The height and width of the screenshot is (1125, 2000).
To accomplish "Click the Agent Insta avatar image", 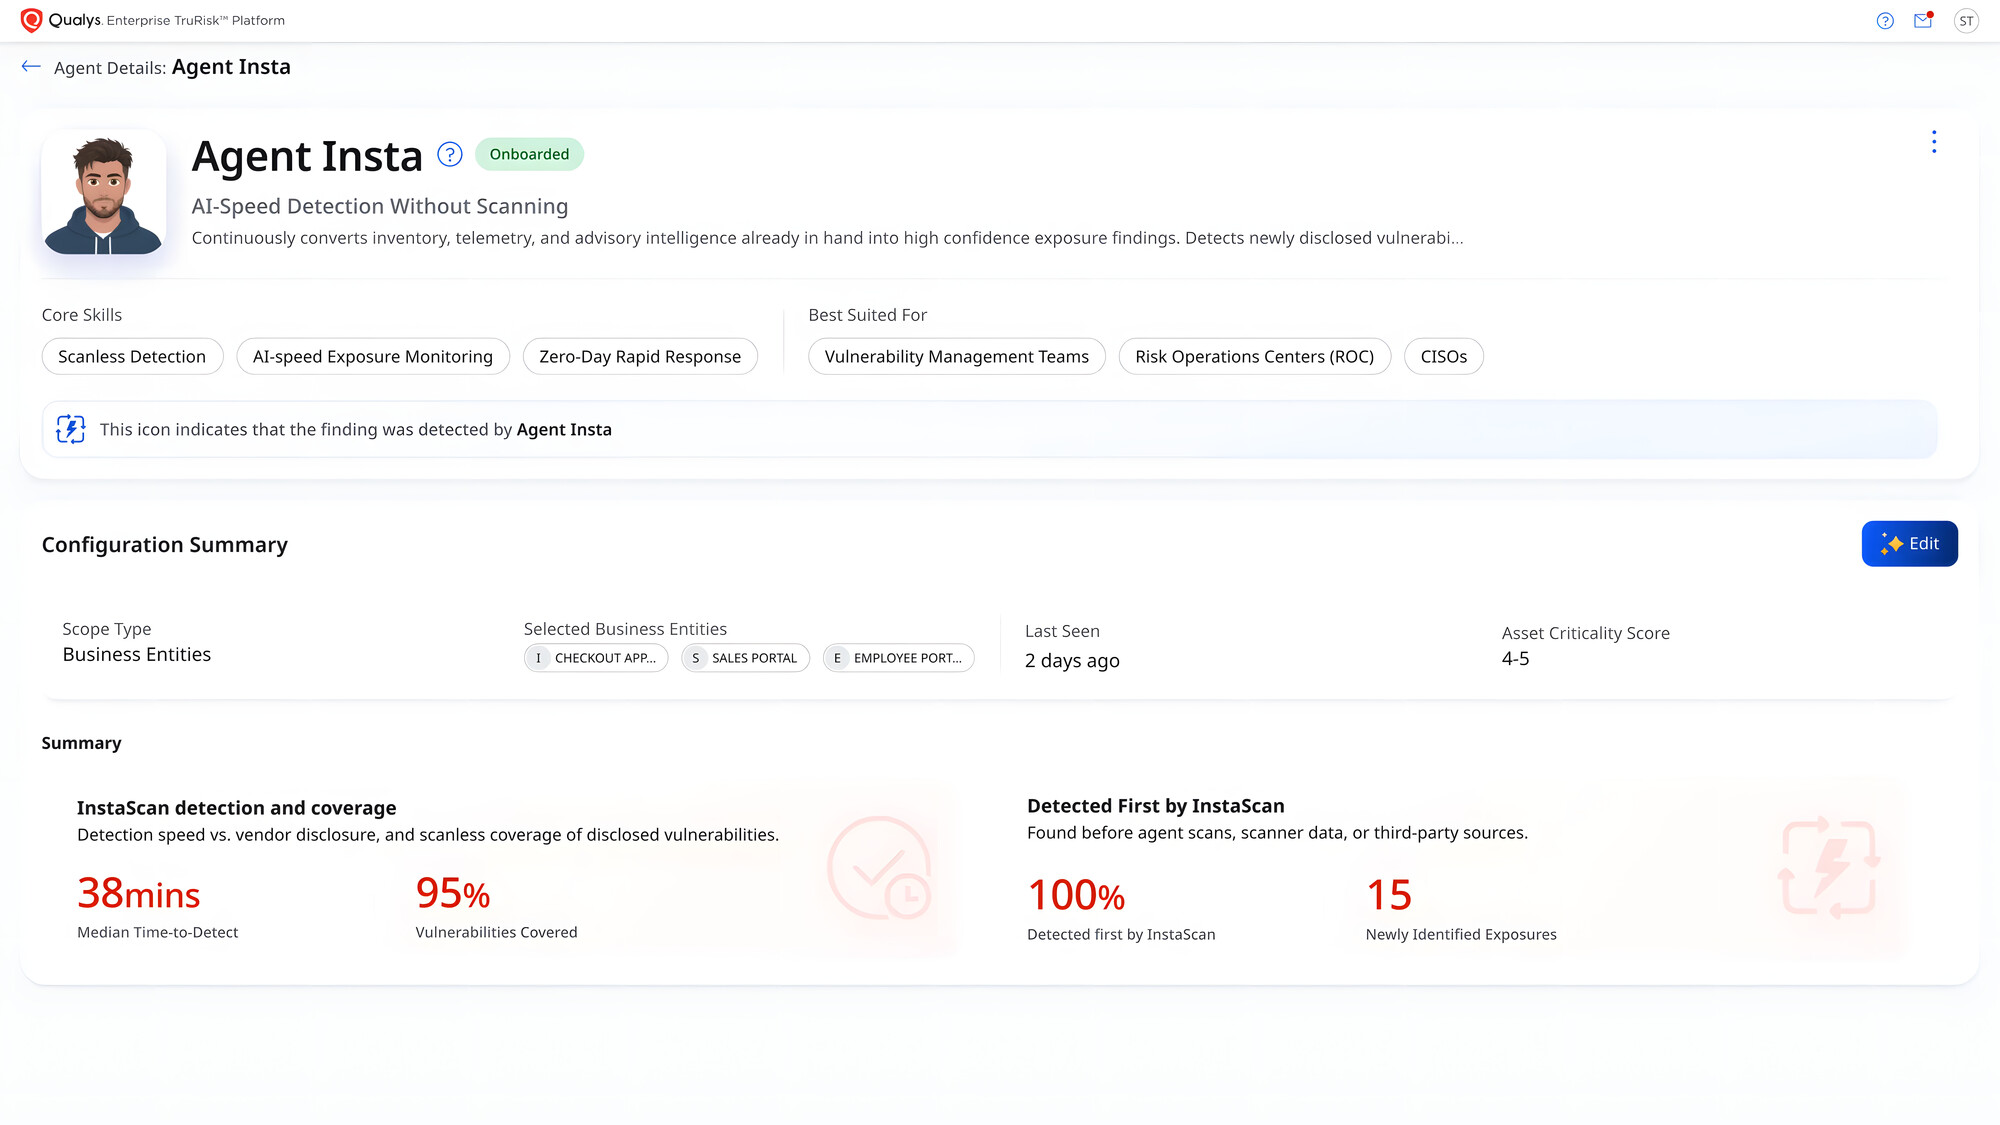I will click(x=104, y=193).
